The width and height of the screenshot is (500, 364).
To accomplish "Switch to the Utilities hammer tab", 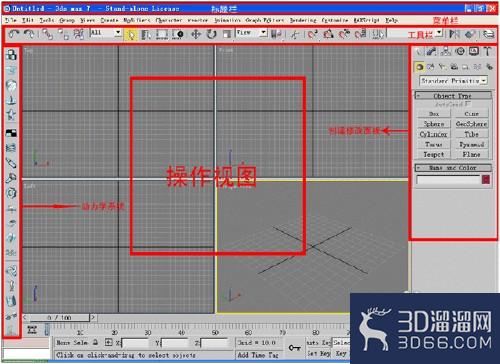I will pos(488,51).
